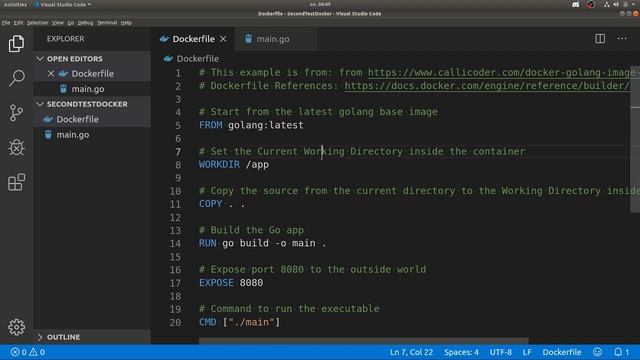Click the Ln 7, Col 22 status item
640x360 pixels.
pyautogui.click(x=411, y=352)
